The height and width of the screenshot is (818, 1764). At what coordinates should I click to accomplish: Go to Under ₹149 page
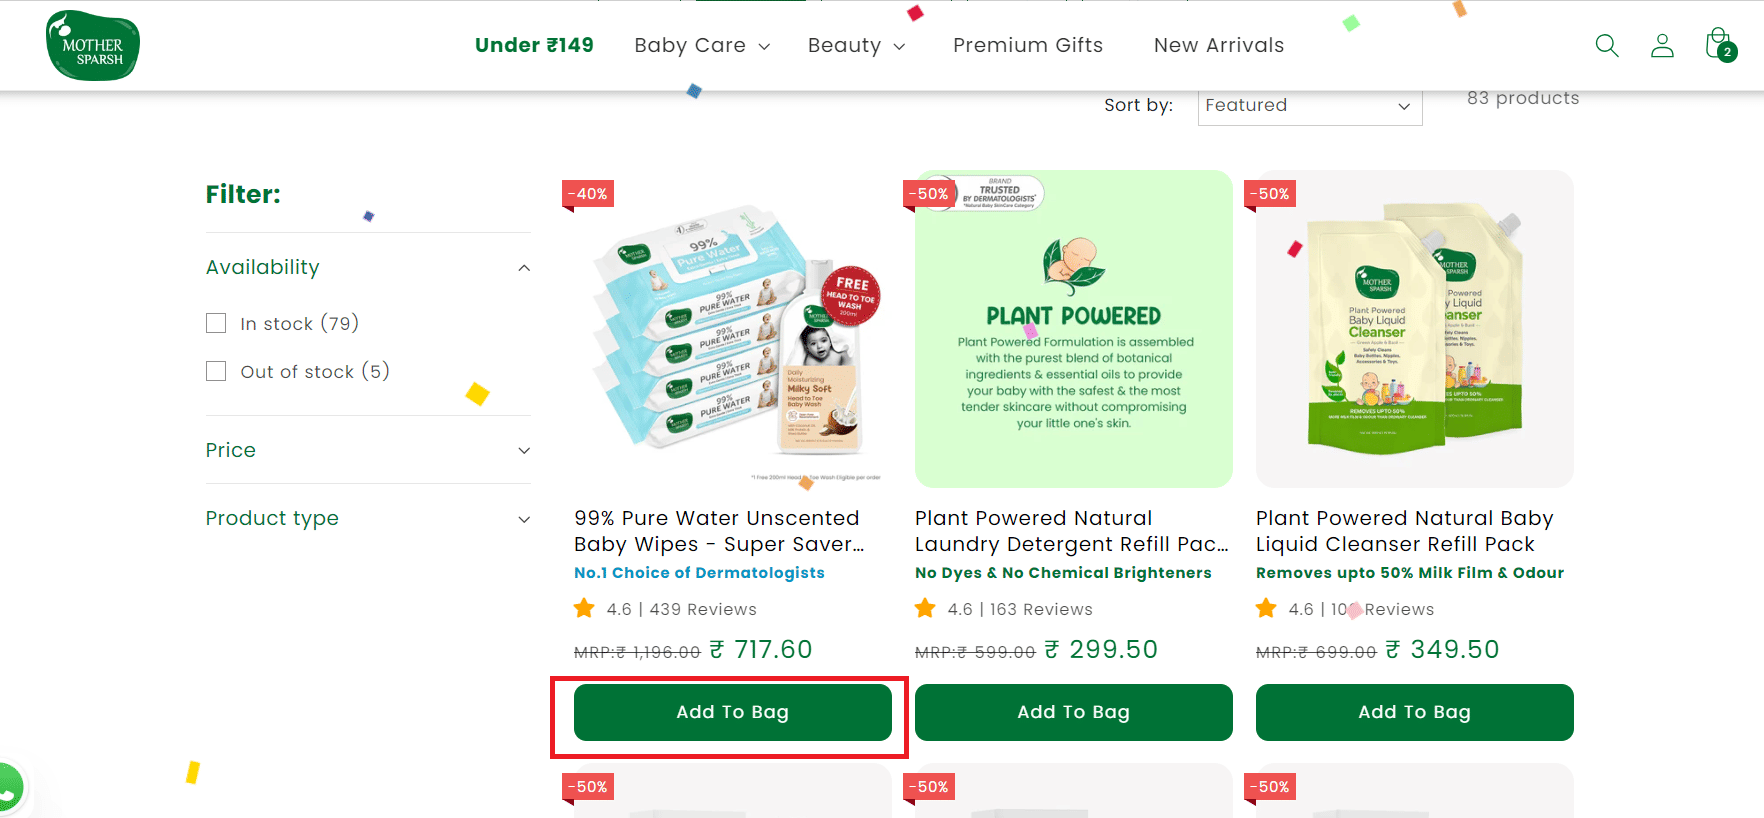(534, 46)
